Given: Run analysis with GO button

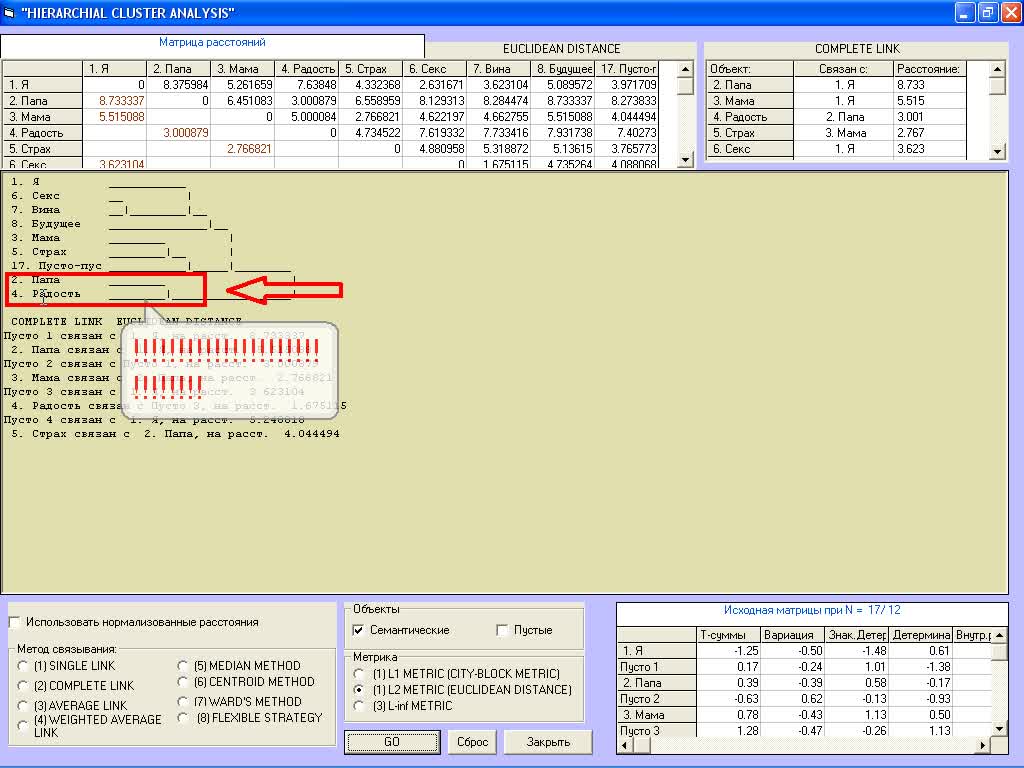Looking at the screenshot, I should click(392, 742).
